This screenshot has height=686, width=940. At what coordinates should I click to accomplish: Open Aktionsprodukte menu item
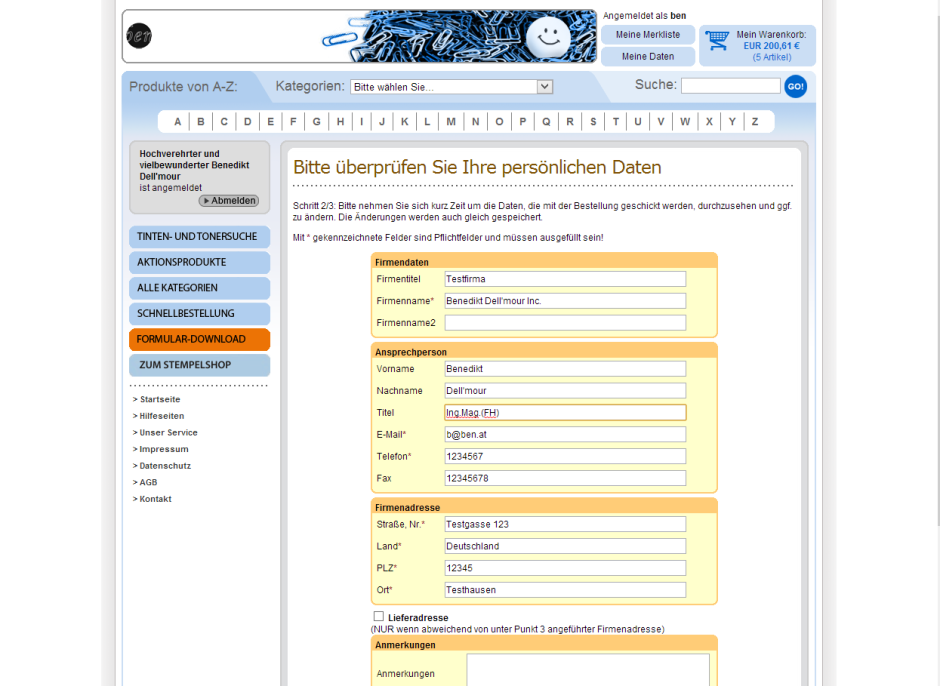pyautogui.click(x=200, y=263)
